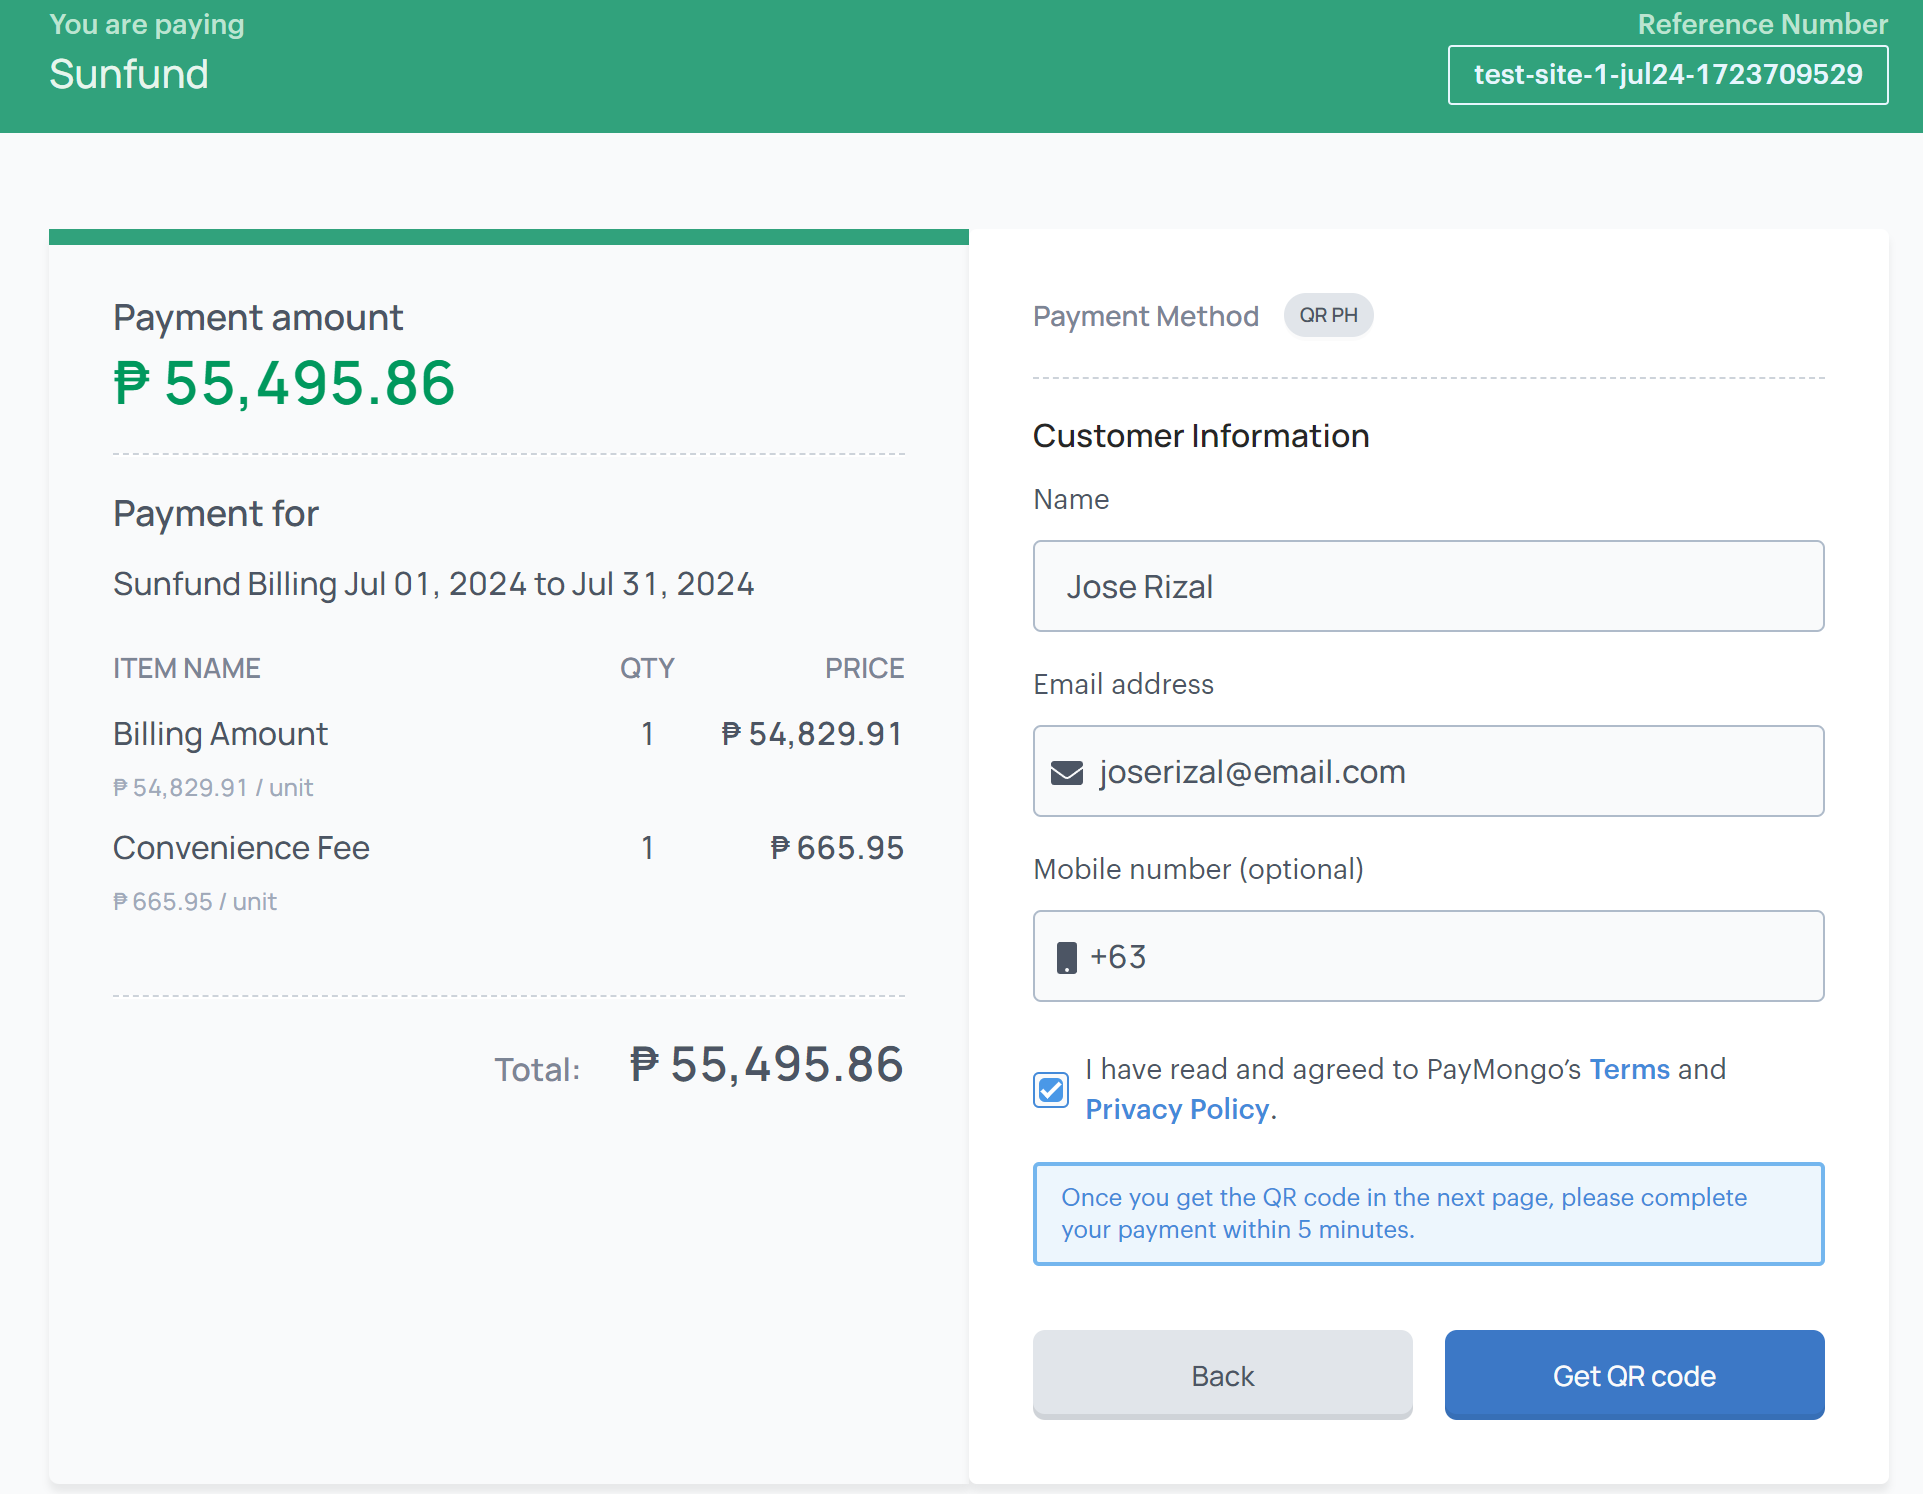Viewport: 1923px width, 1494px height.
Task: Click the Mobile number (optional) label
Action: pyautogui.click(x=1199, y=869)
